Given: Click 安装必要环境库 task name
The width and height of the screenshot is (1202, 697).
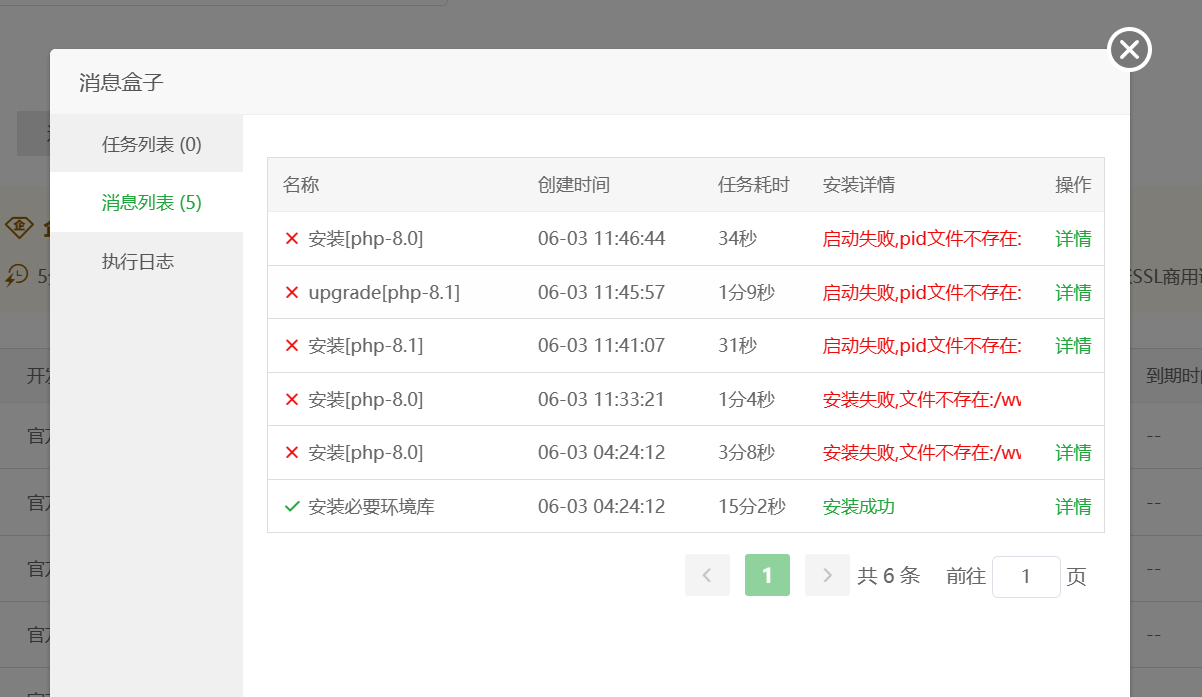Looking at the screenshot, I should click(371, 507).
